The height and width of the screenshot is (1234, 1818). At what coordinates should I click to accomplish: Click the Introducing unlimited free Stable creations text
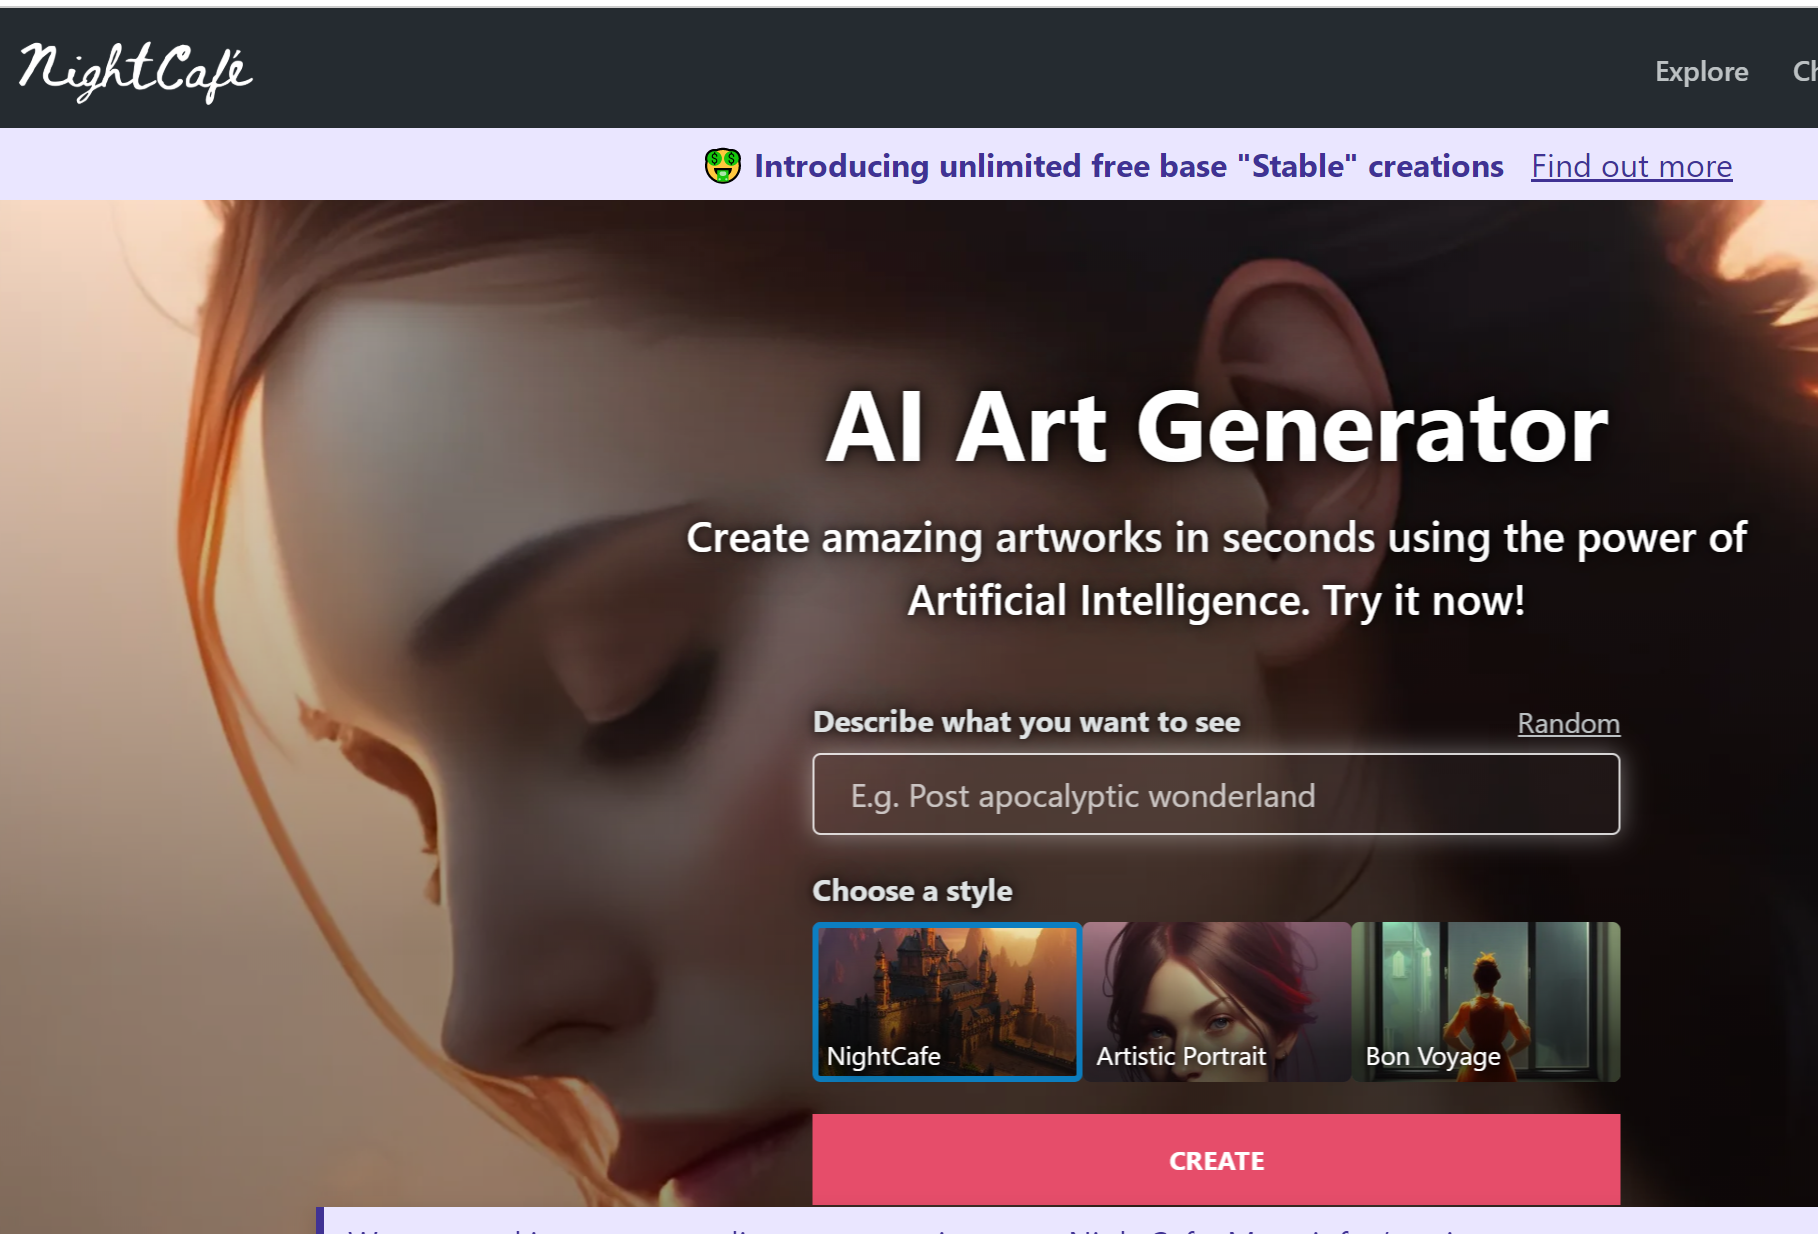(x=1128, y=166)
